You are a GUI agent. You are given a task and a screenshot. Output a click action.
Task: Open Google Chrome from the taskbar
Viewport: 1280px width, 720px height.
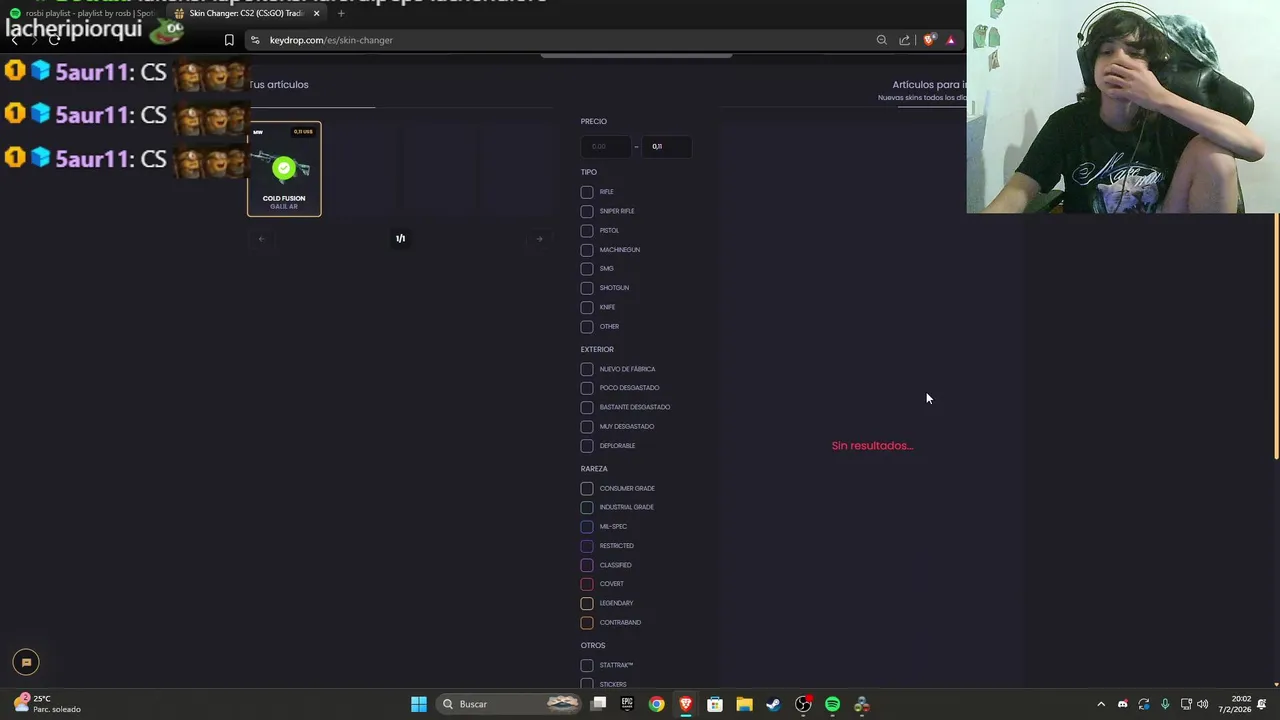tap(656, 704)
